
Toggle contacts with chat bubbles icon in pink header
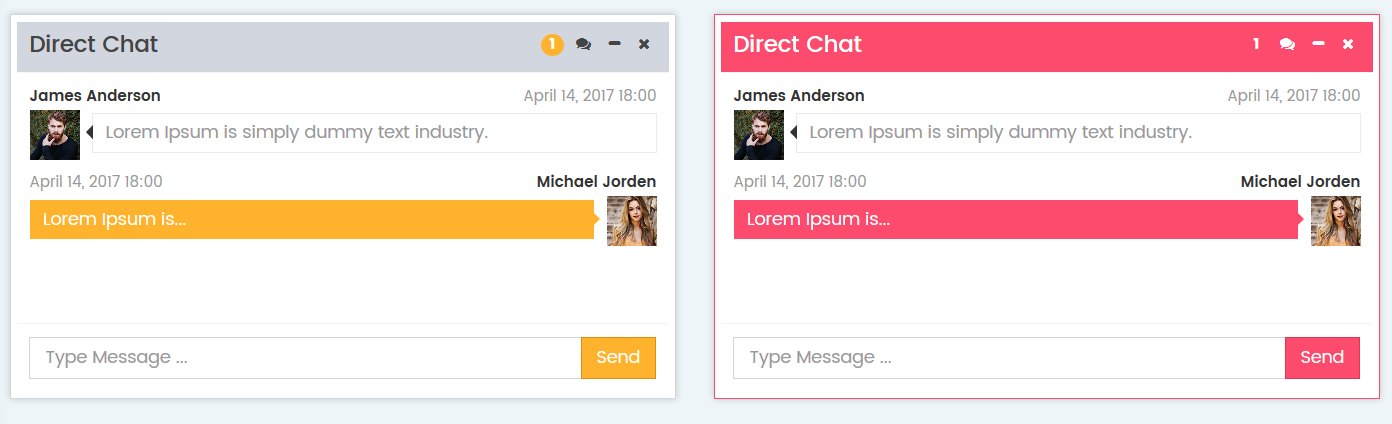pyautogui.click(x=1288, y=44)
